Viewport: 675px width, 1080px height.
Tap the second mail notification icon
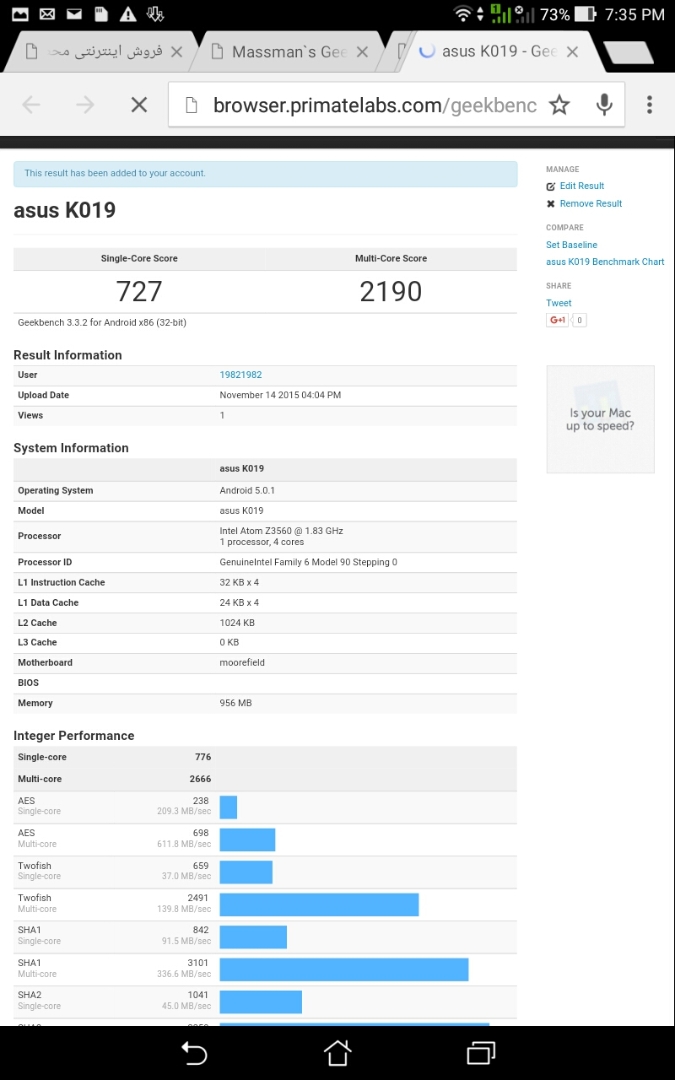point(74,14)
